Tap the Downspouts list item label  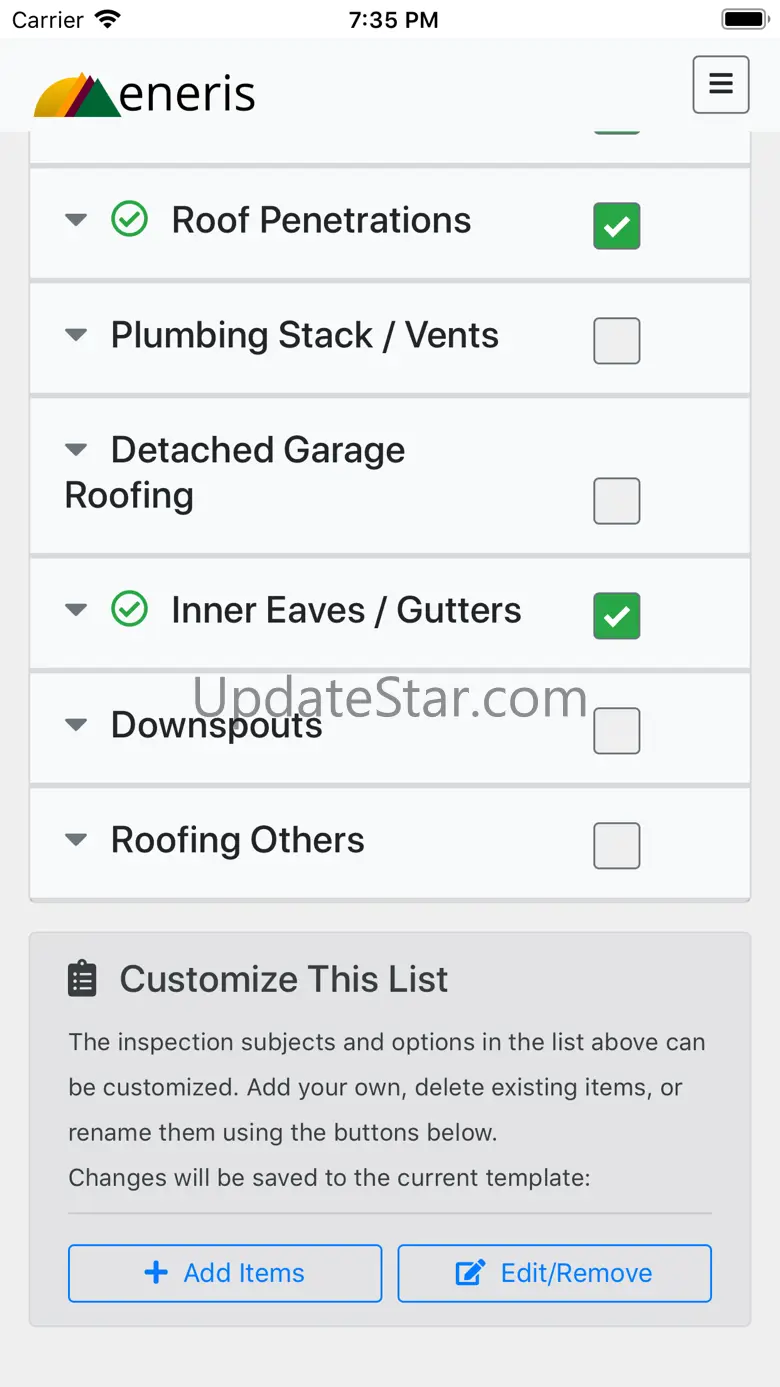click(216, 726)
